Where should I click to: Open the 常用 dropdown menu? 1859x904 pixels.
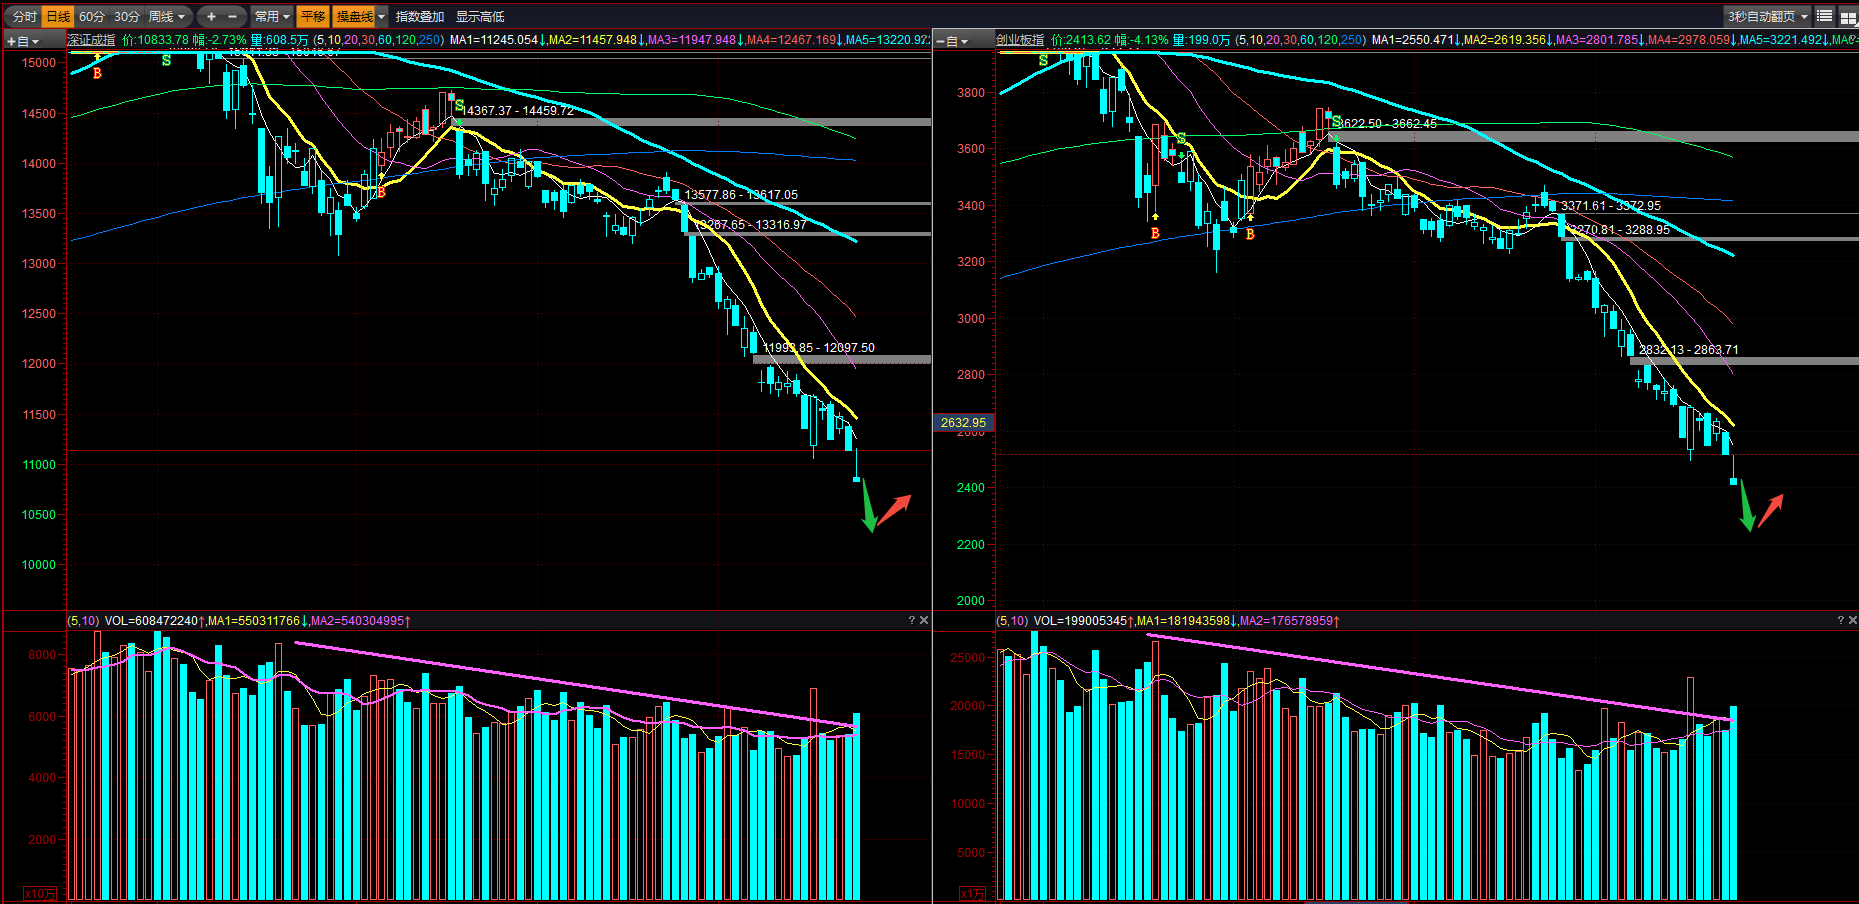(x=272, y=16)
